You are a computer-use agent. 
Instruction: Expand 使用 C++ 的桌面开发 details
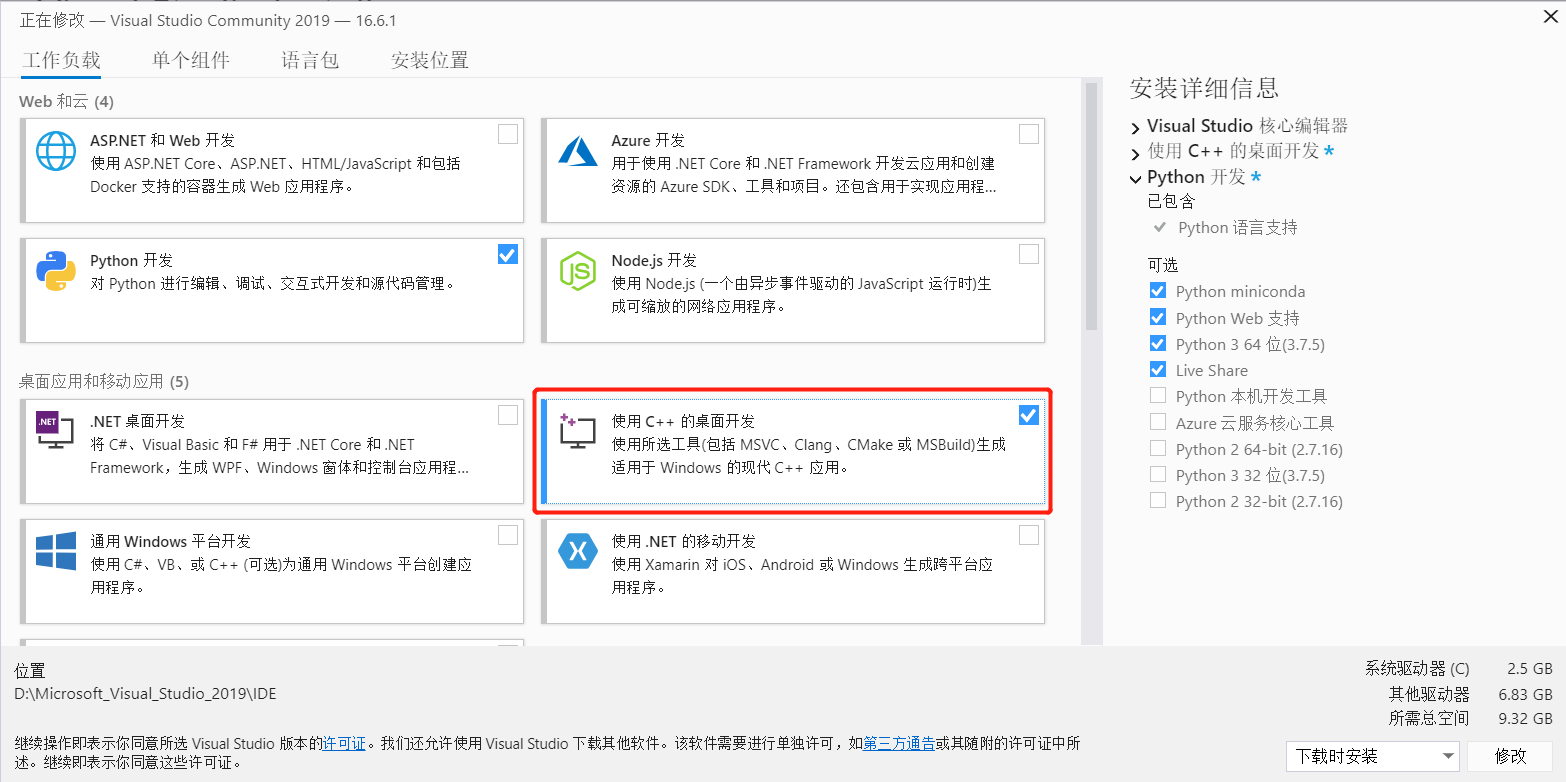click(x=1135, y=154)
